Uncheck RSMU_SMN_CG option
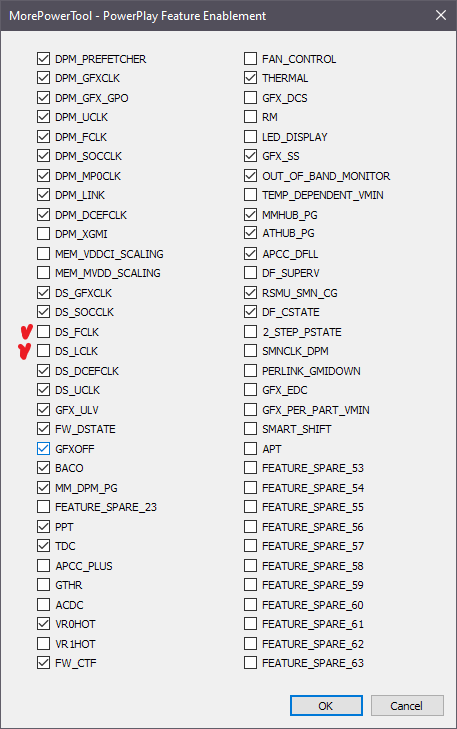 (x=251, y=293)
